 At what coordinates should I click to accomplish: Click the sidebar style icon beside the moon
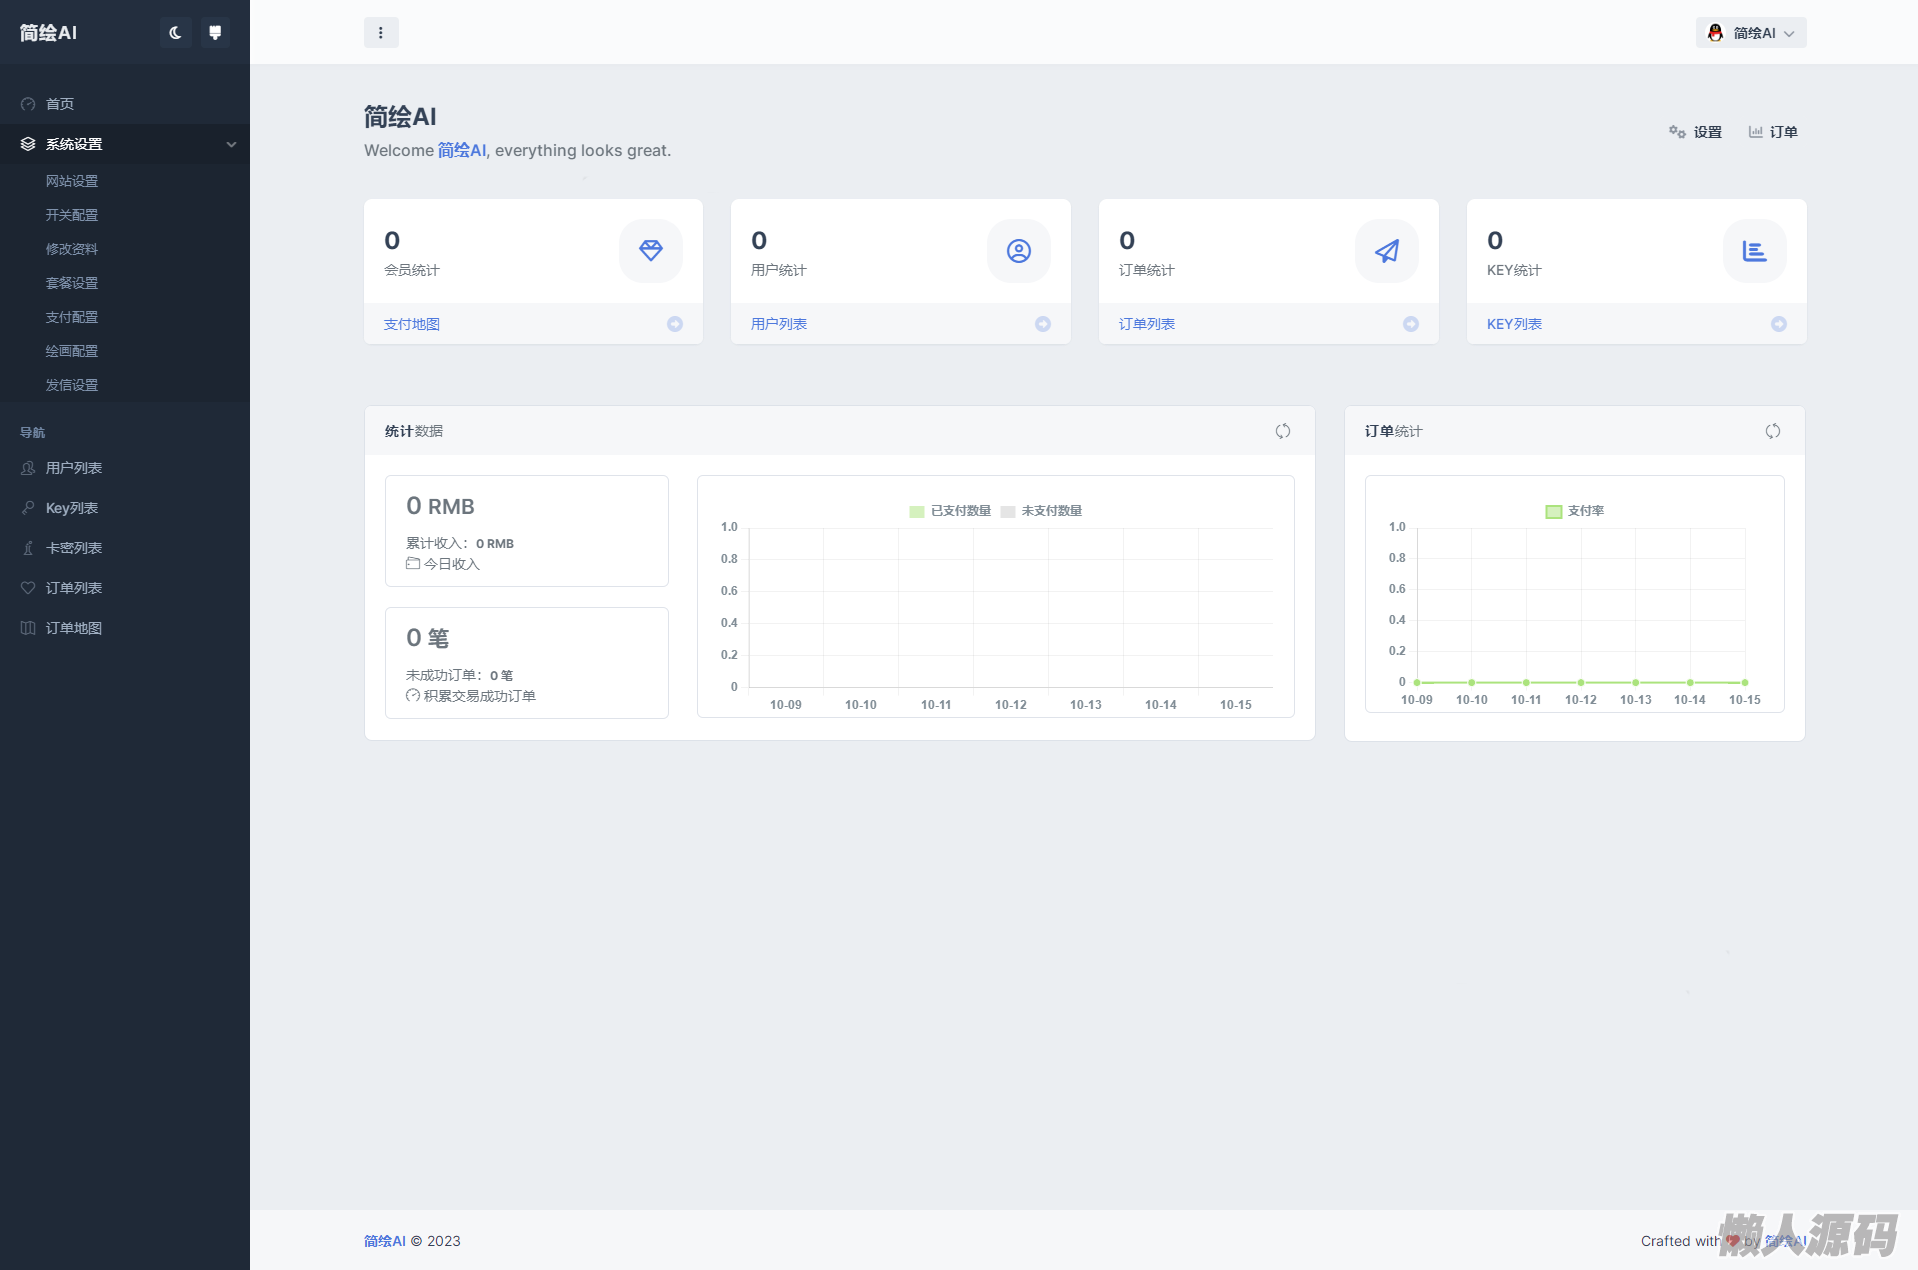click(x=215, y=33)
